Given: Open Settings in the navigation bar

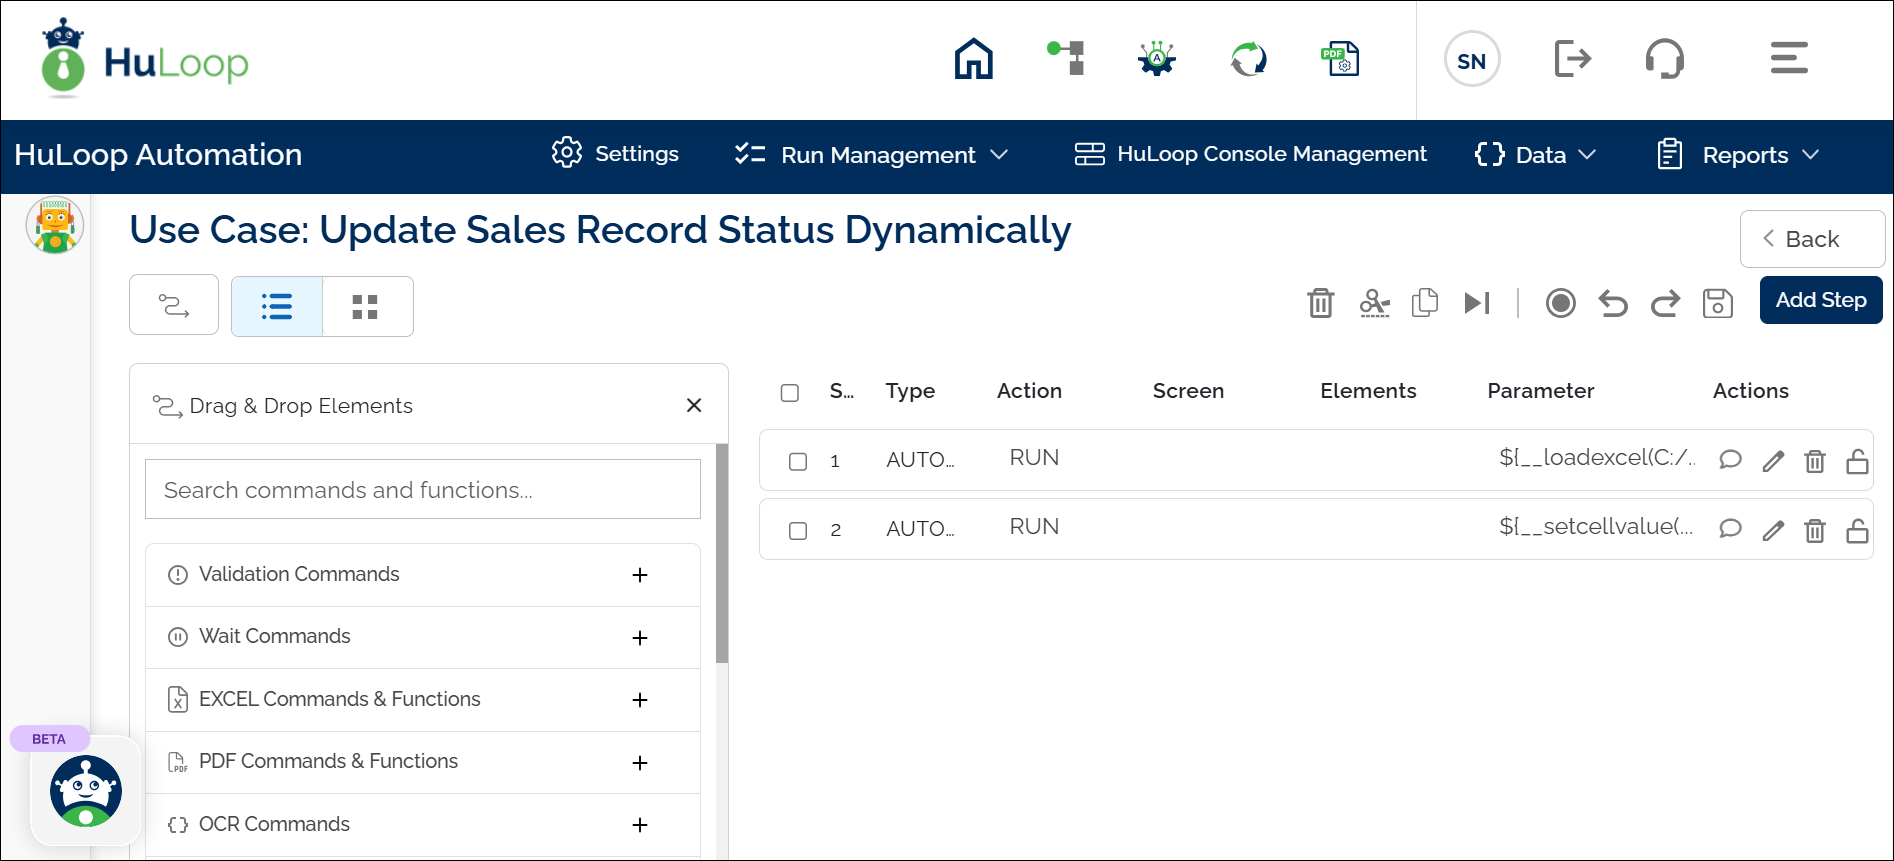Looking at the screenshot, I should pyautogui.click(x=615, y=153).
